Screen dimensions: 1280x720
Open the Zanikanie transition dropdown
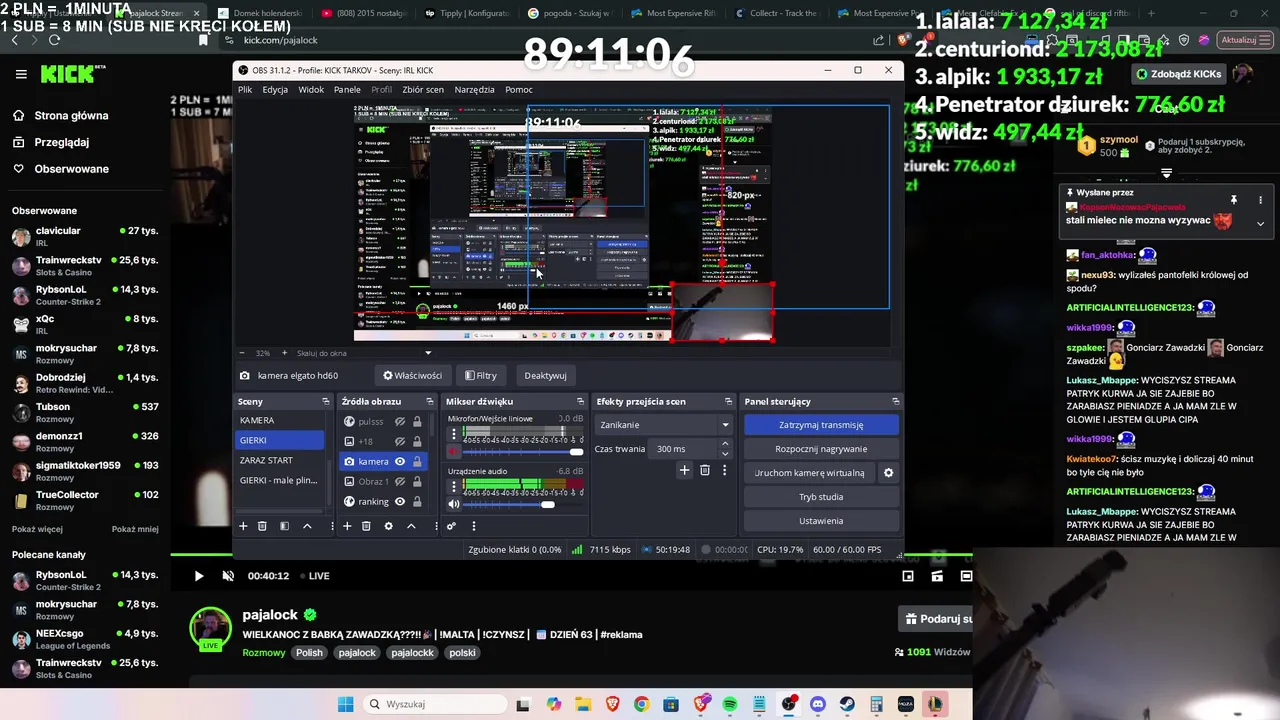coord(664,425)
